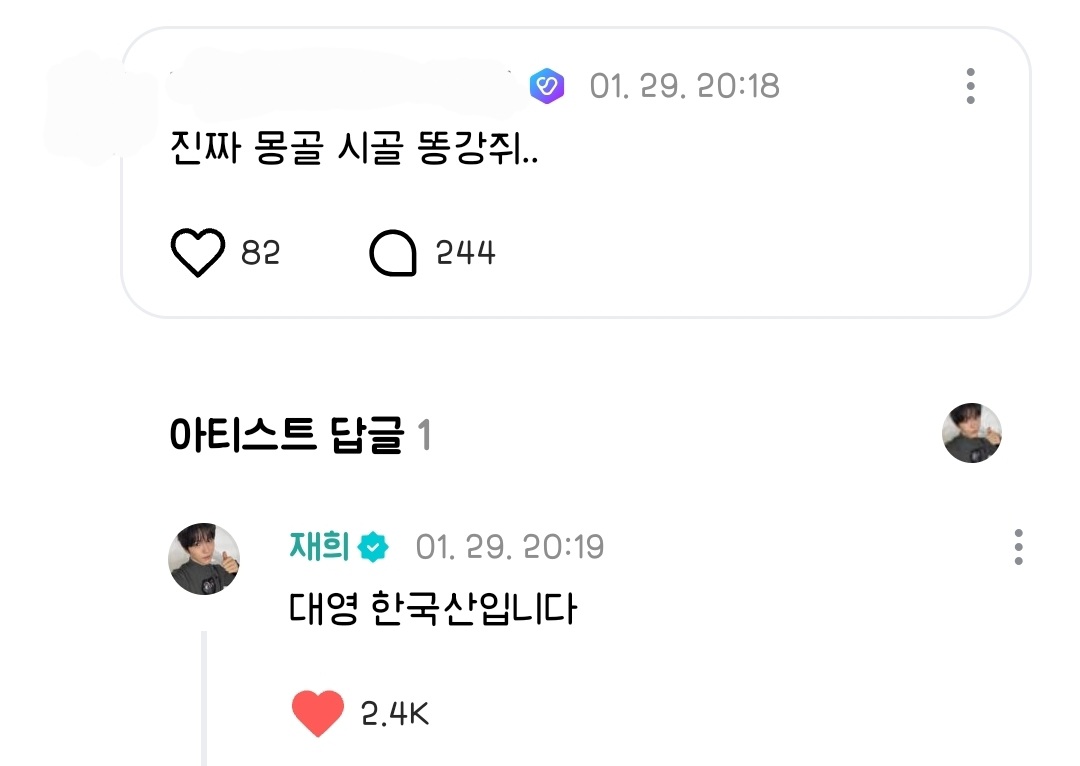This screenshot has width=1080, height=766.
Task: Click the purple membership badge icon
Action: [x=547, y=86]
